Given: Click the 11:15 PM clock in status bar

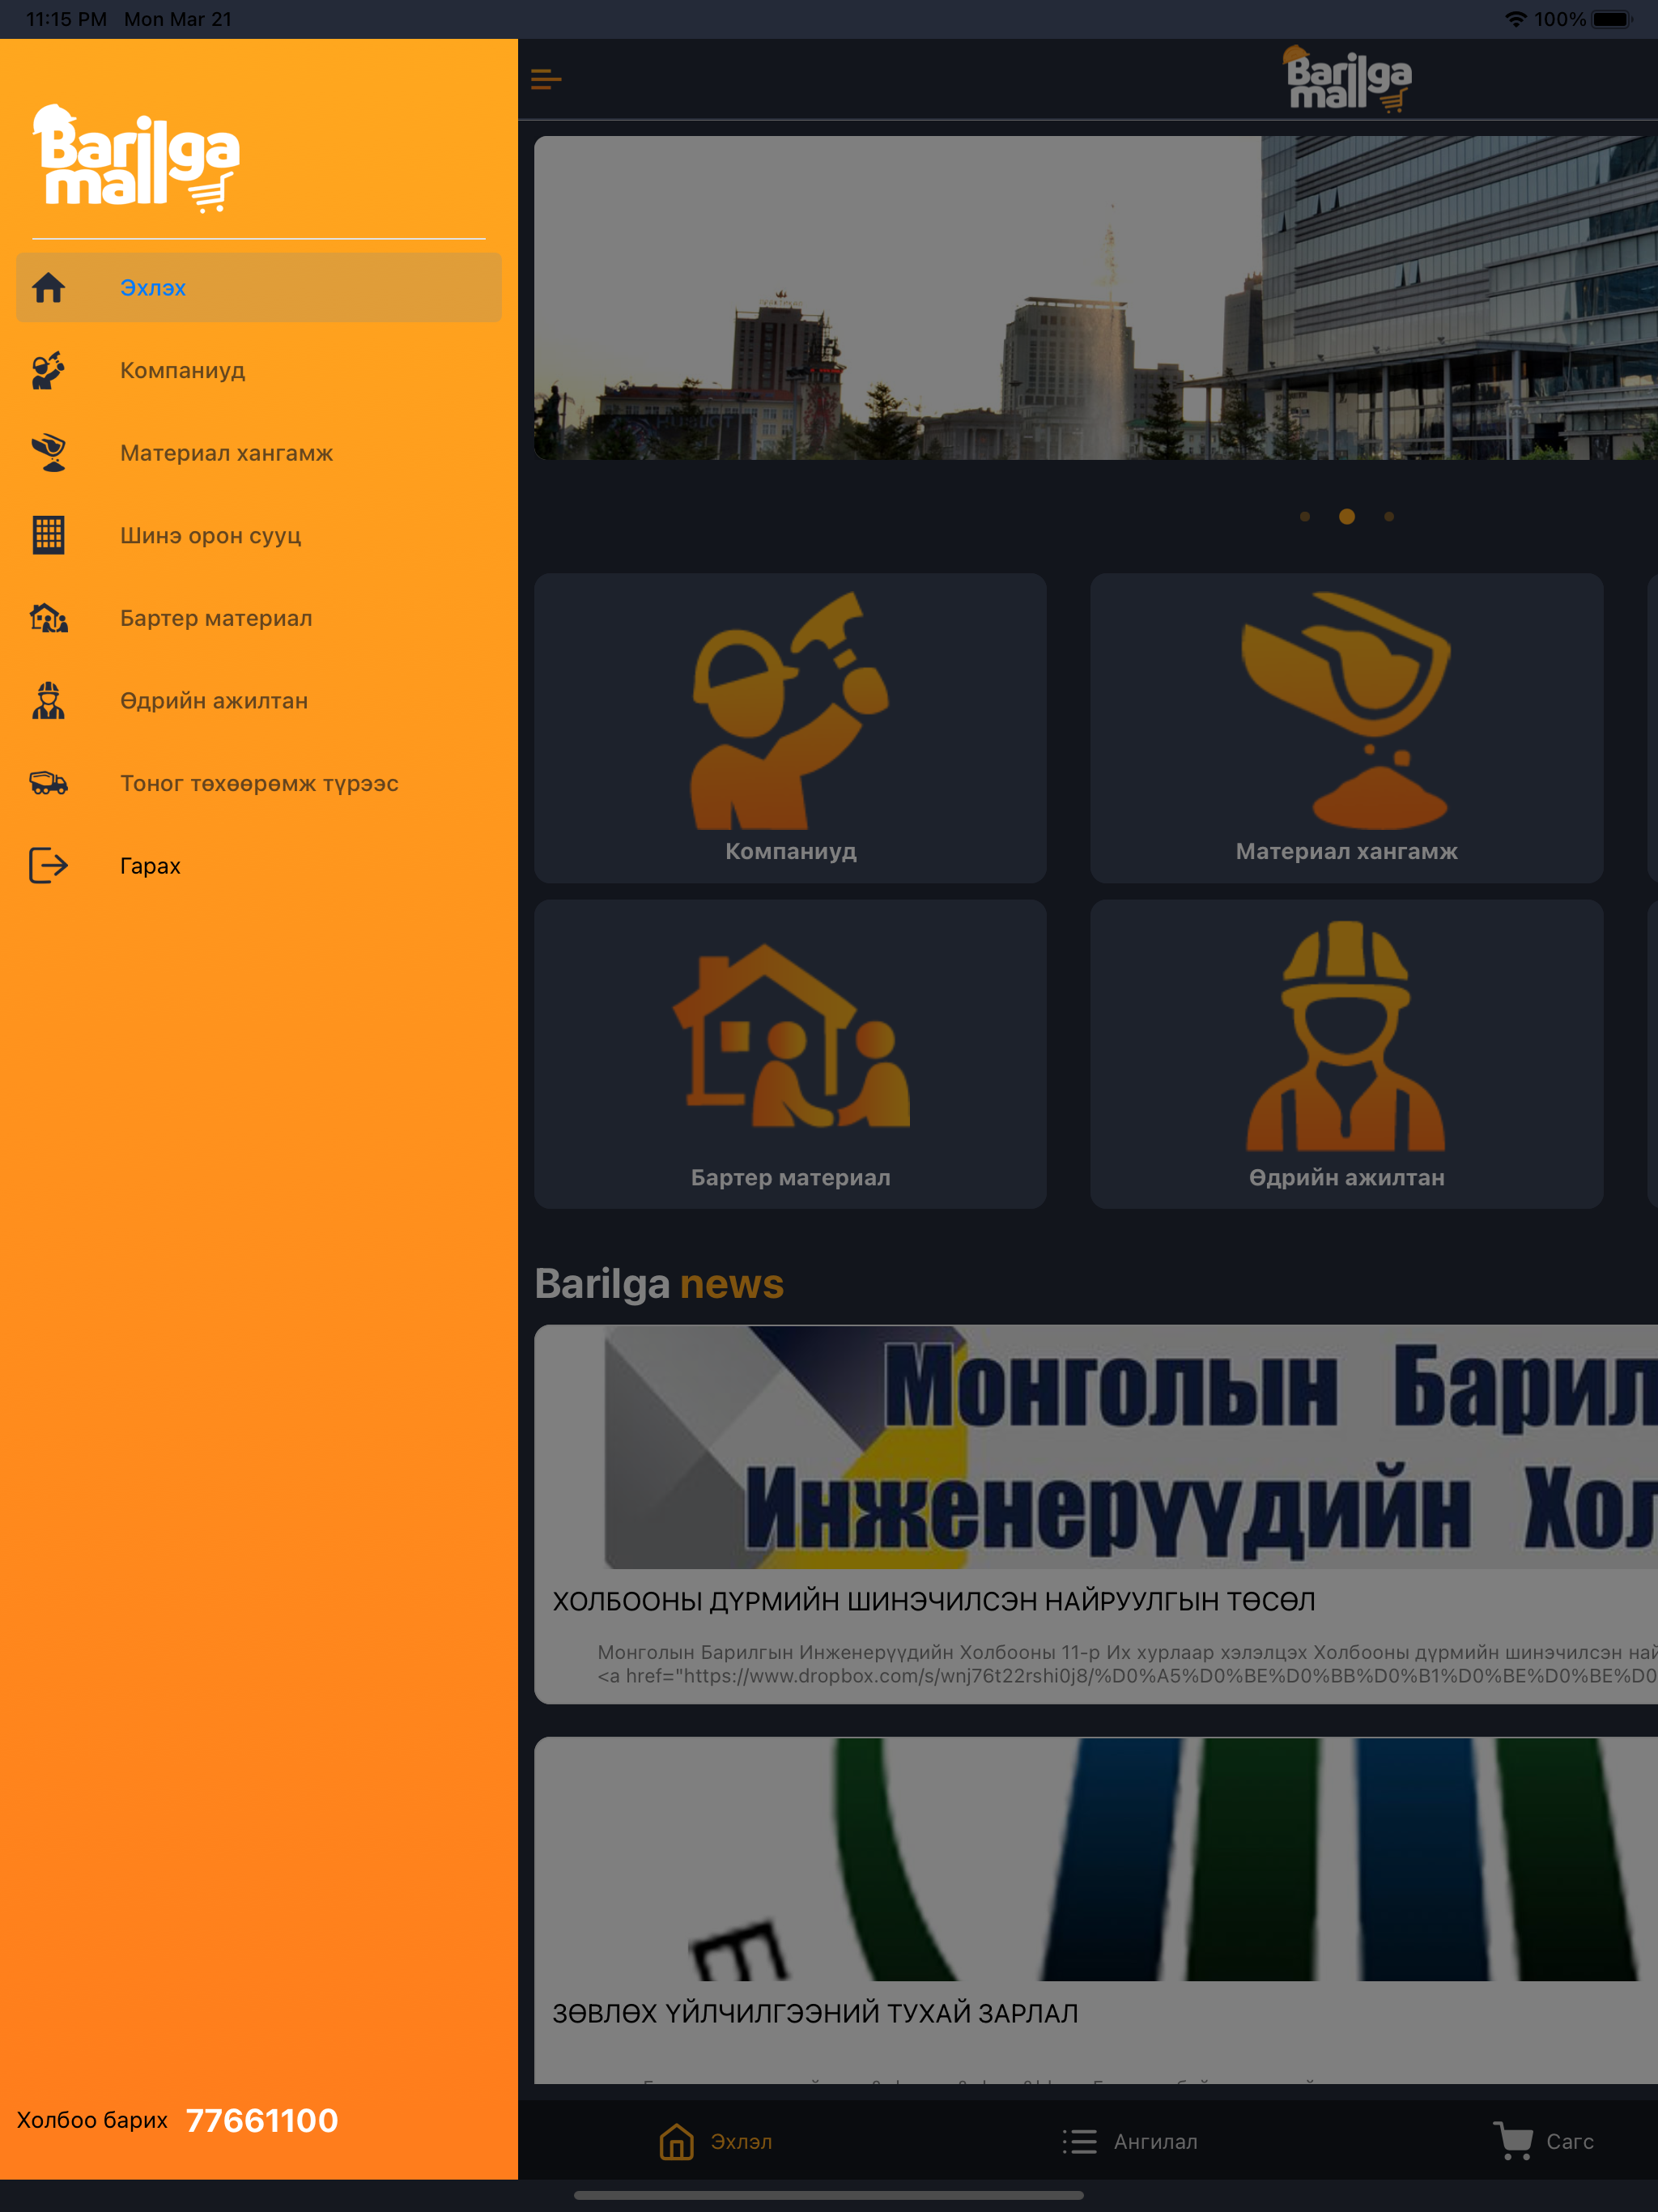Looking at the screenshot, I should [x=66, y=19].
